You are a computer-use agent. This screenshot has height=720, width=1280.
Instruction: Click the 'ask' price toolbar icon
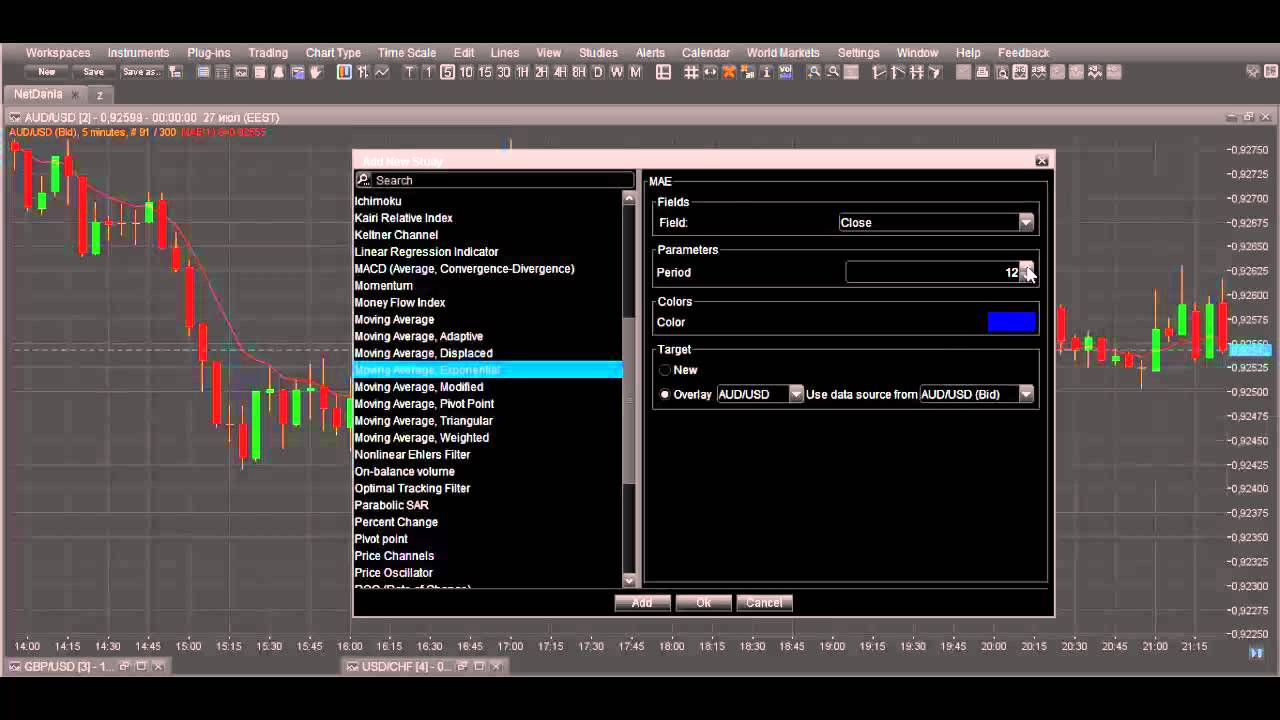(x=1039, y=72)
